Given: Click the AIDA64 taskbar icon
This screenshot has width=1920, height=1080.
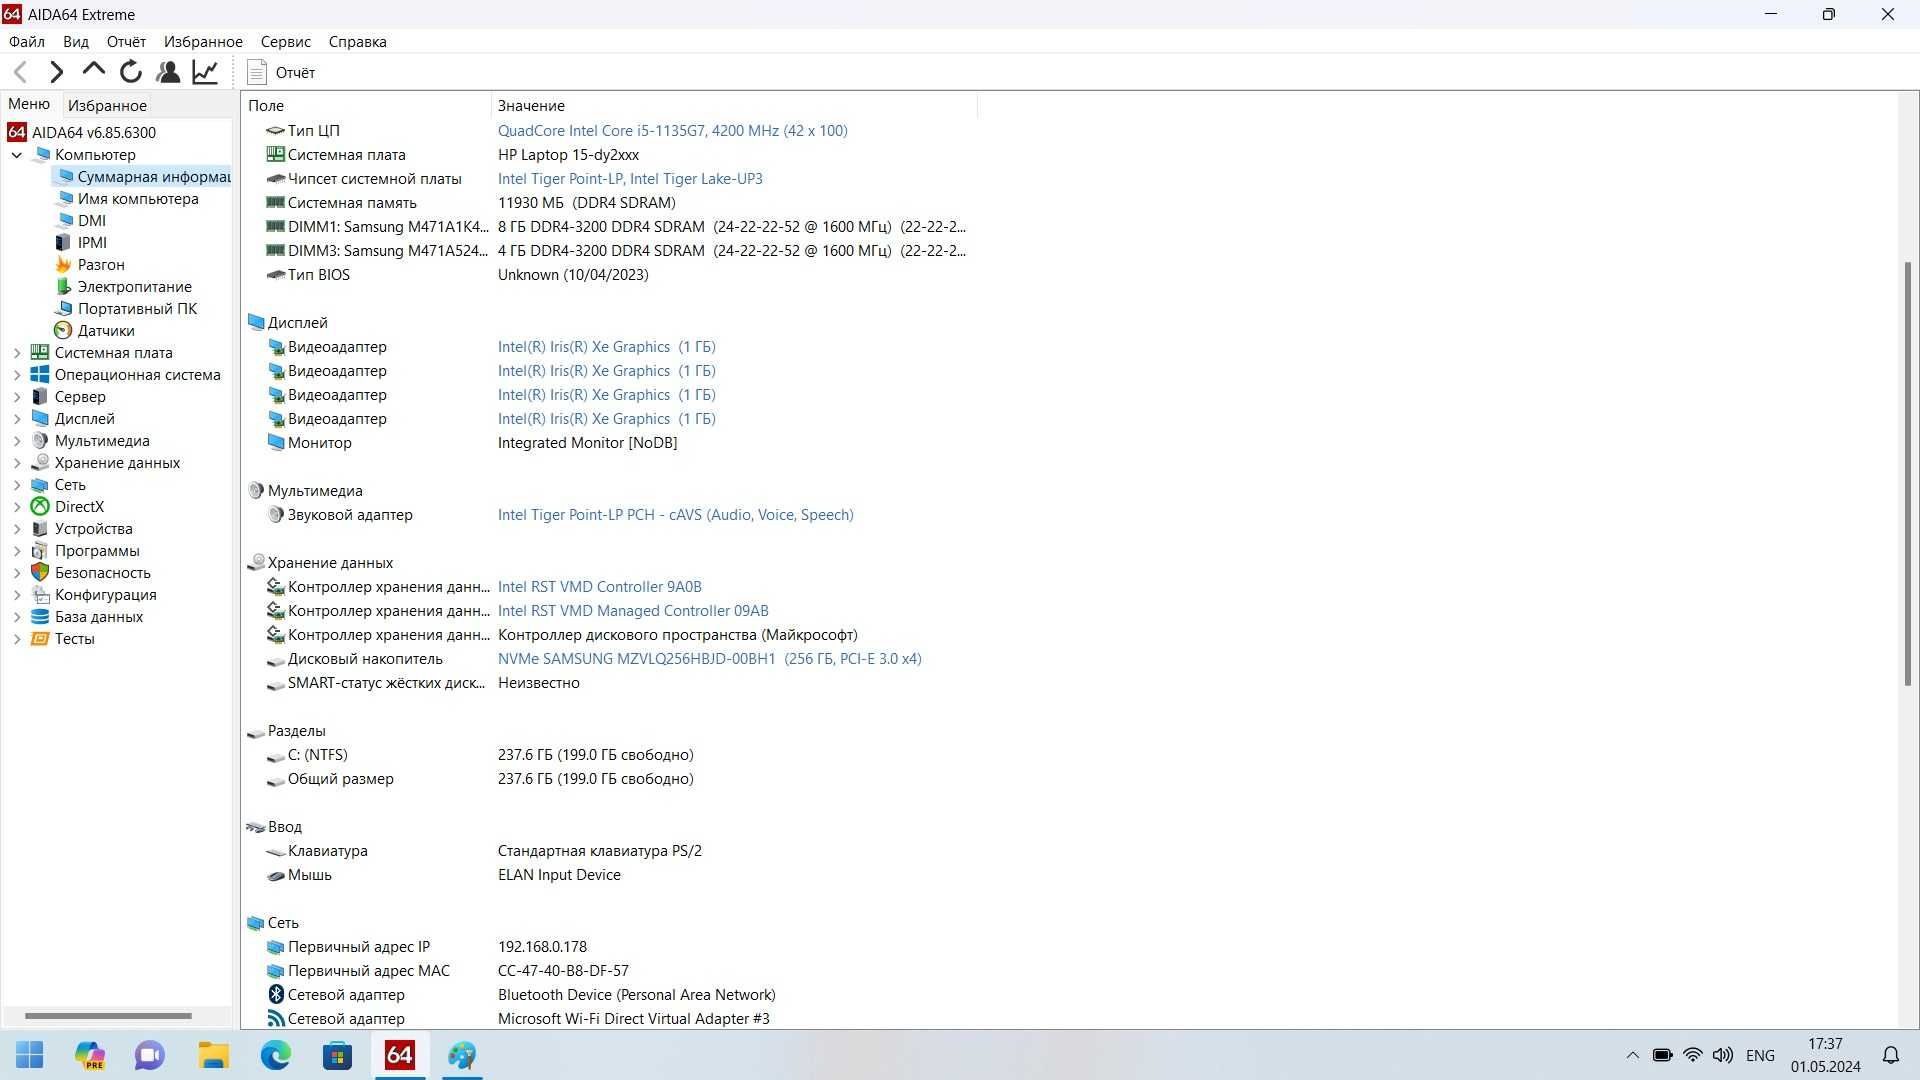Looking at the screenshot, I should [x=399, y=1055].
